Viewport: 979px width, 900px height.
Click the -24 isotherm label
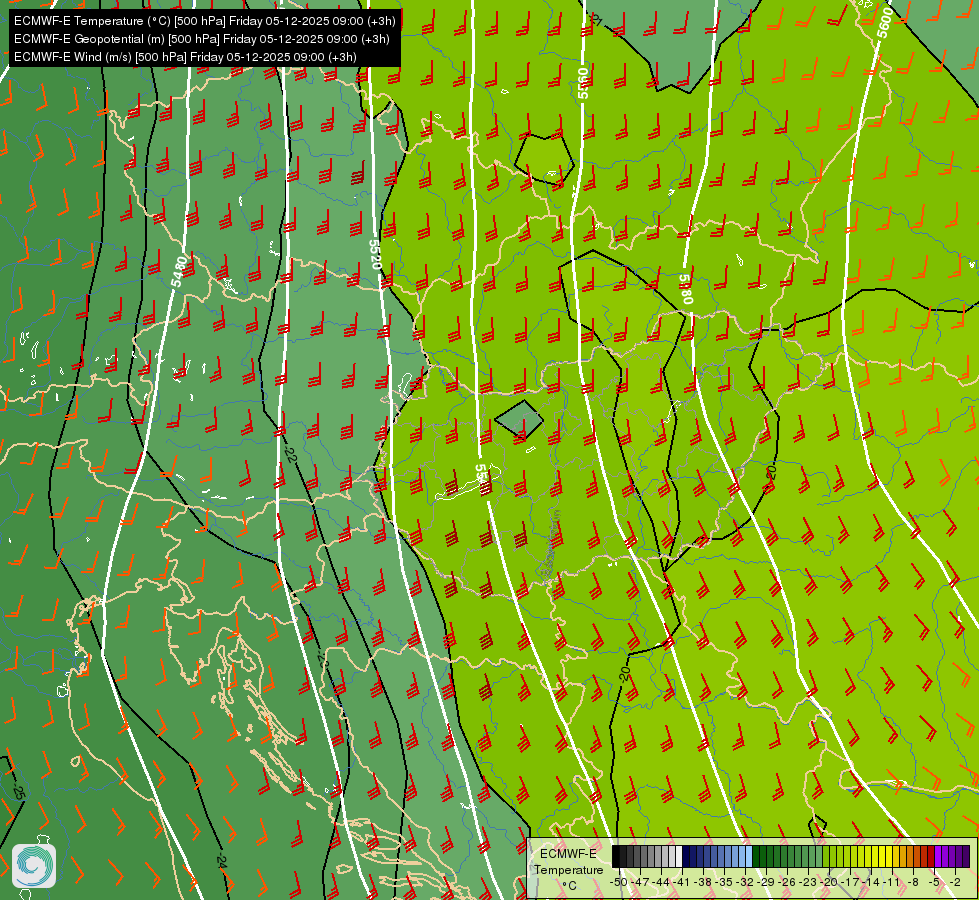pos(221,860)
